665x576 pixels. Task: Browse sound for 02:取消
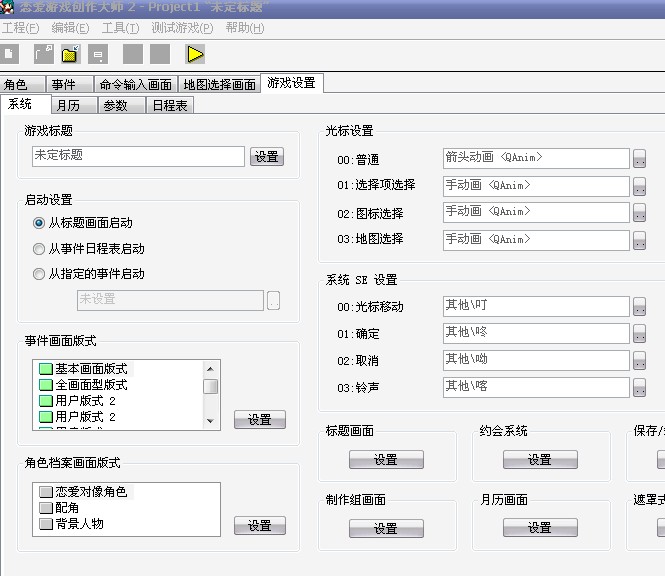[x=640, y=361]
